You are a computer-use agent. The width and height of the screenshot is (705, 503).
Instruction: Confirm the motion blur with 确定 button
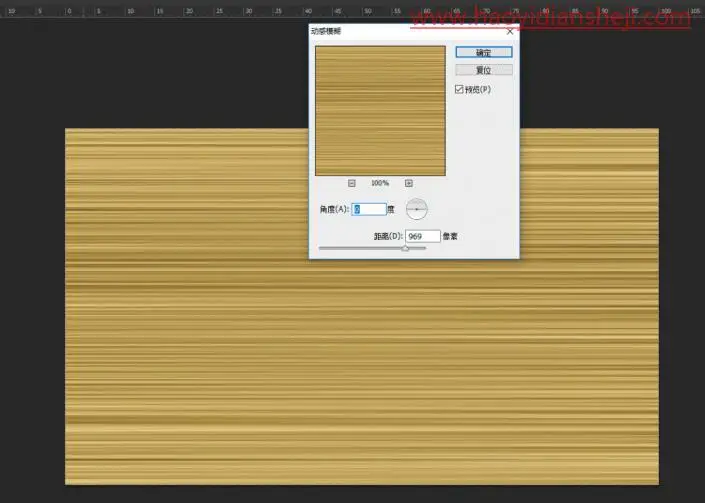(483, 53)
